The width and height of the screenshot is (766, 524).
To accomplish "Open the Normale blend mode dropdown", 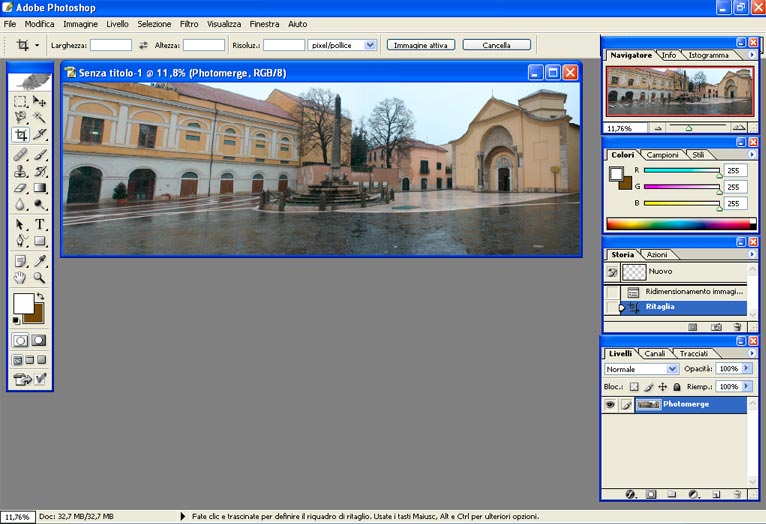I will click(x=641, y=369).
